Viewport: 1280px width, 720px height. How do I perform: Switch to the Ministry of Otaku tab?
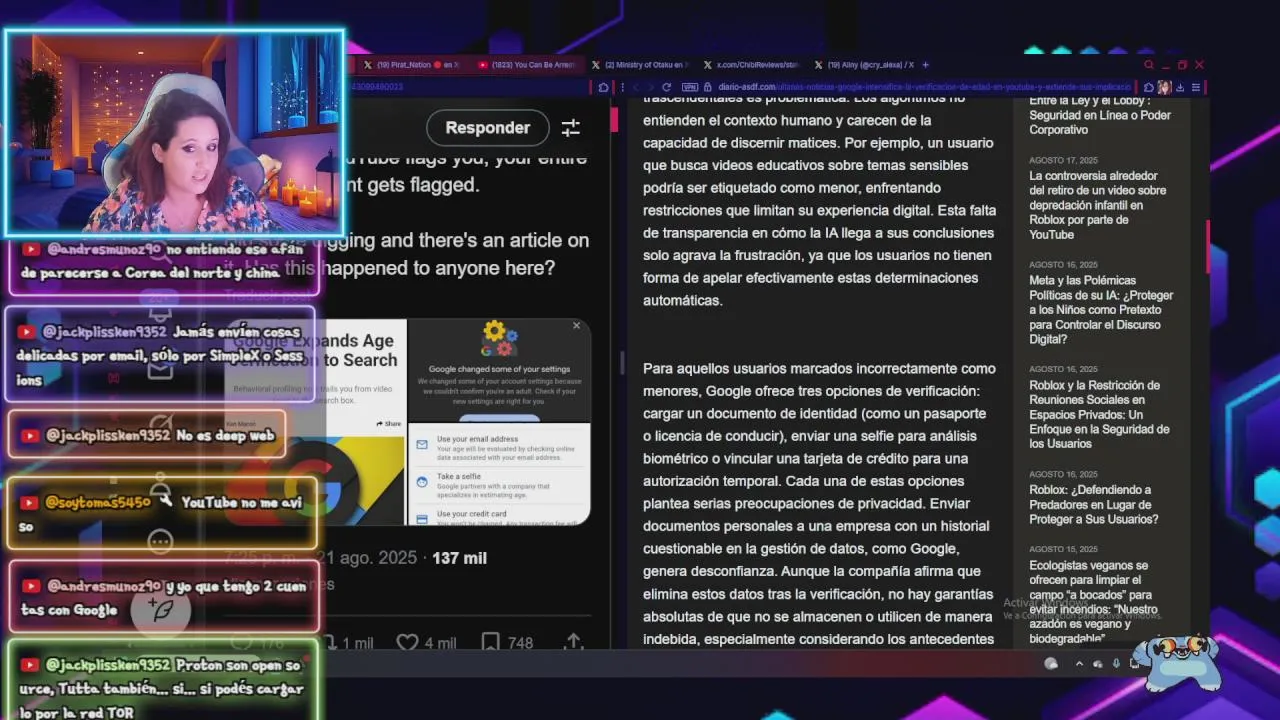641,65
